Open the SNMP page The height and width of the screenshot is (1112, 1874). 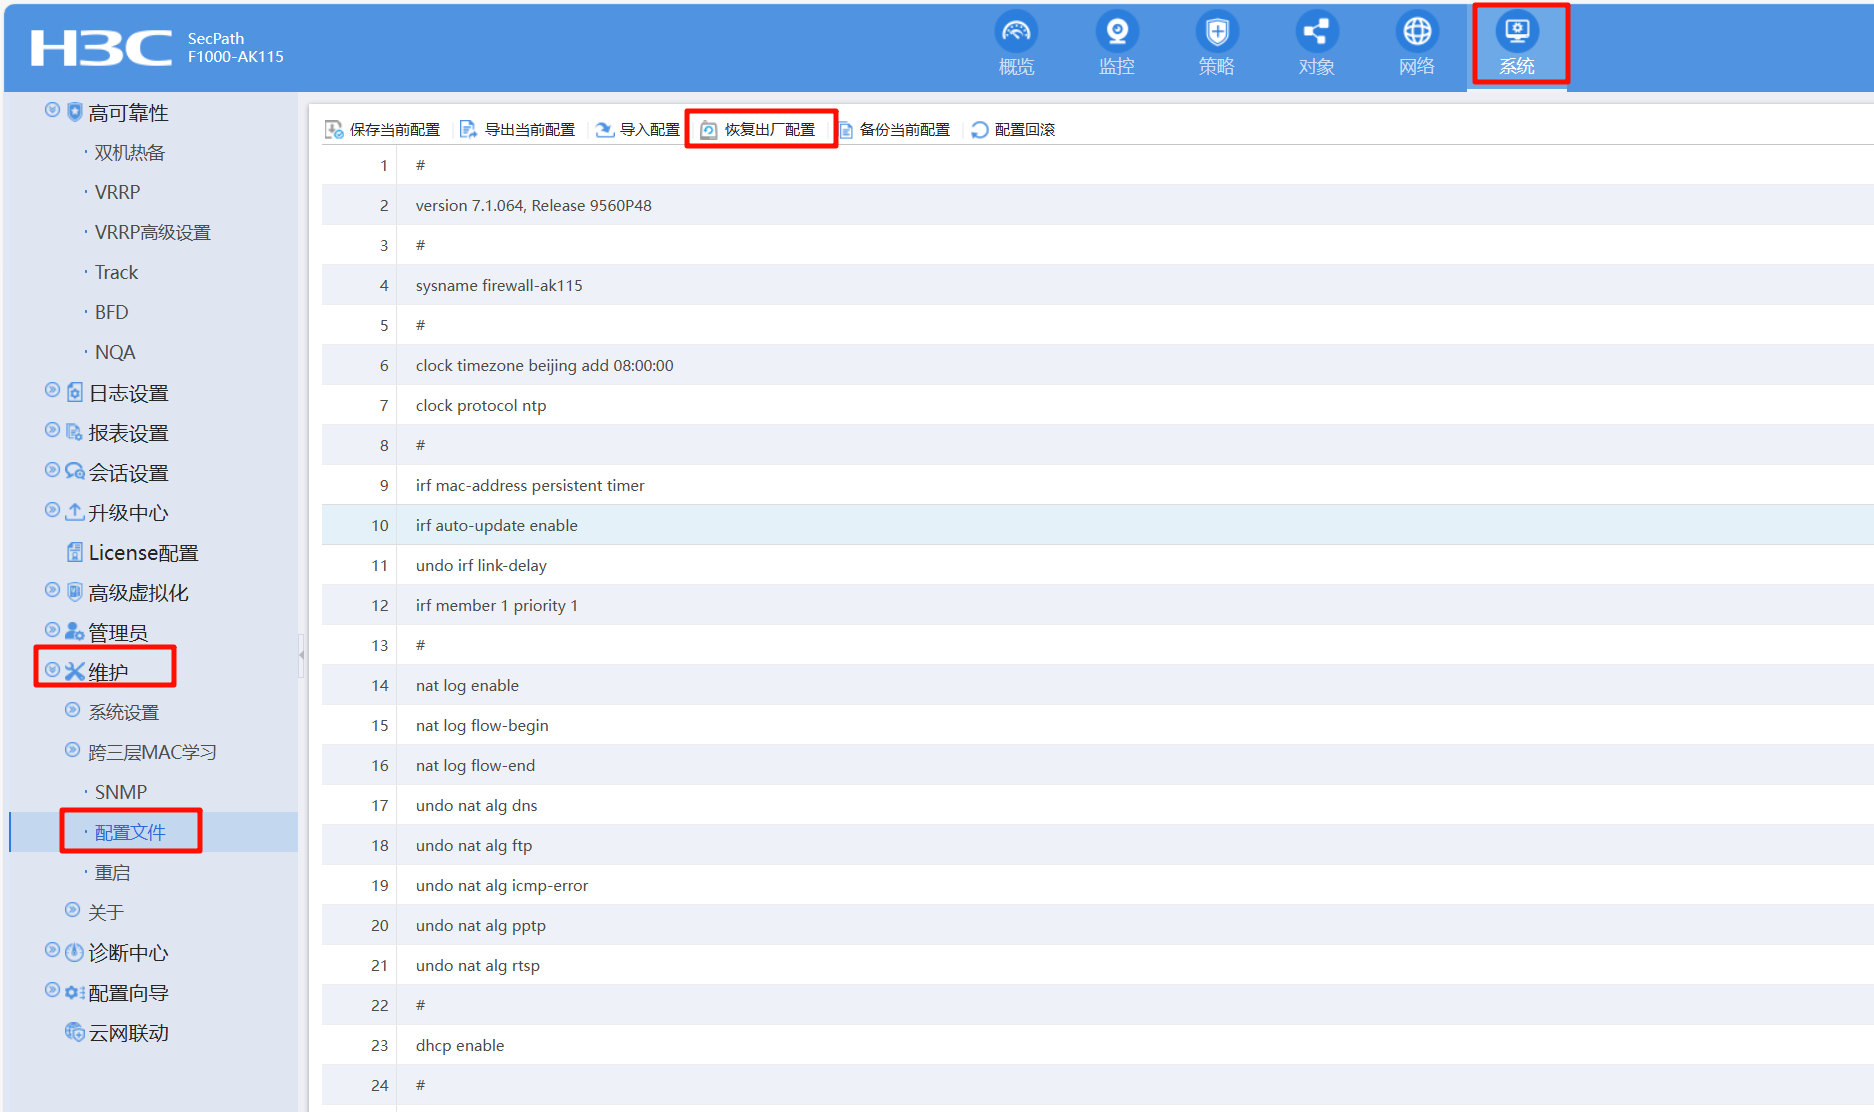[x=121, y=792]
